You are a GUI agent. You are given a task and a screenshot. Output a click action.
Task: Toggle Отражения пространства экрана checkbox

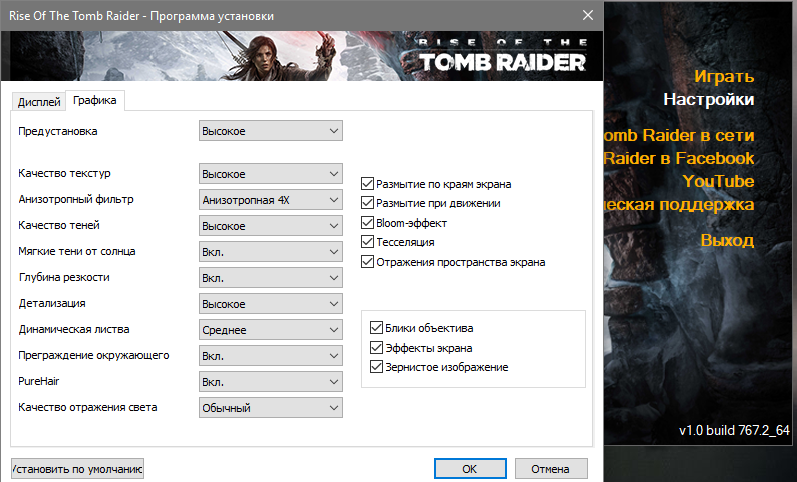pyautogui.click(x=367, y=262)
